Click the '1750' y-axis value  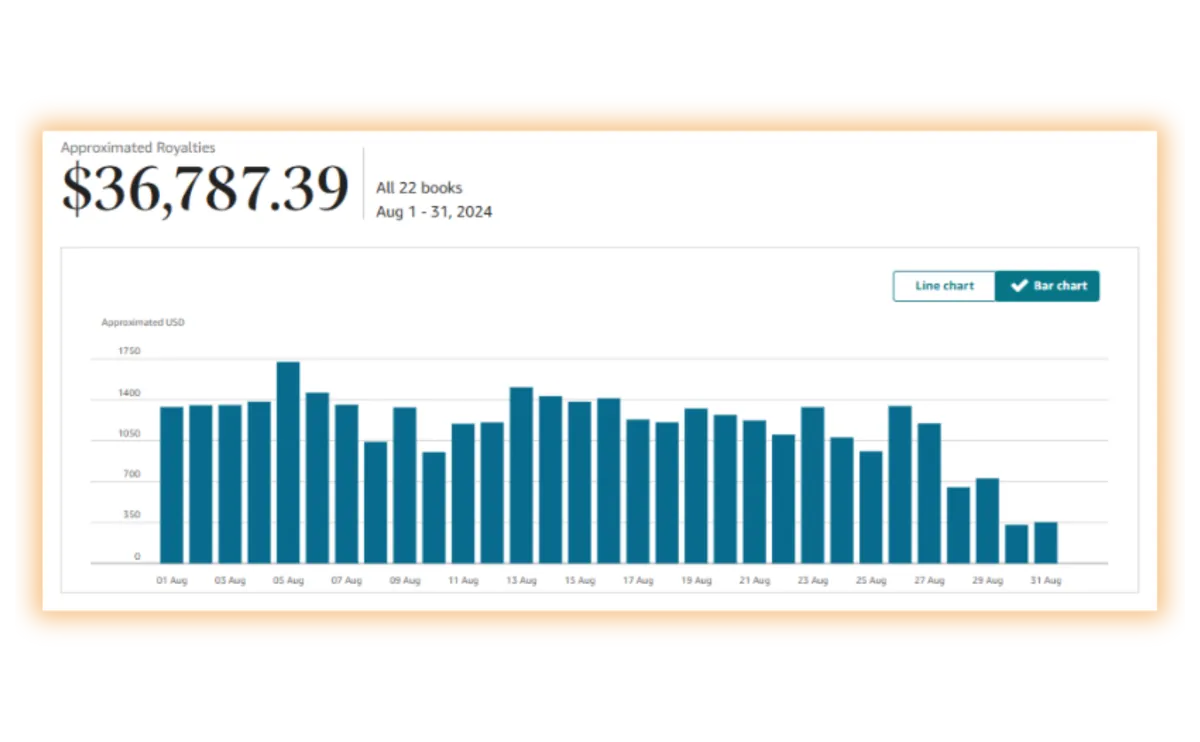tap(130, 351)
